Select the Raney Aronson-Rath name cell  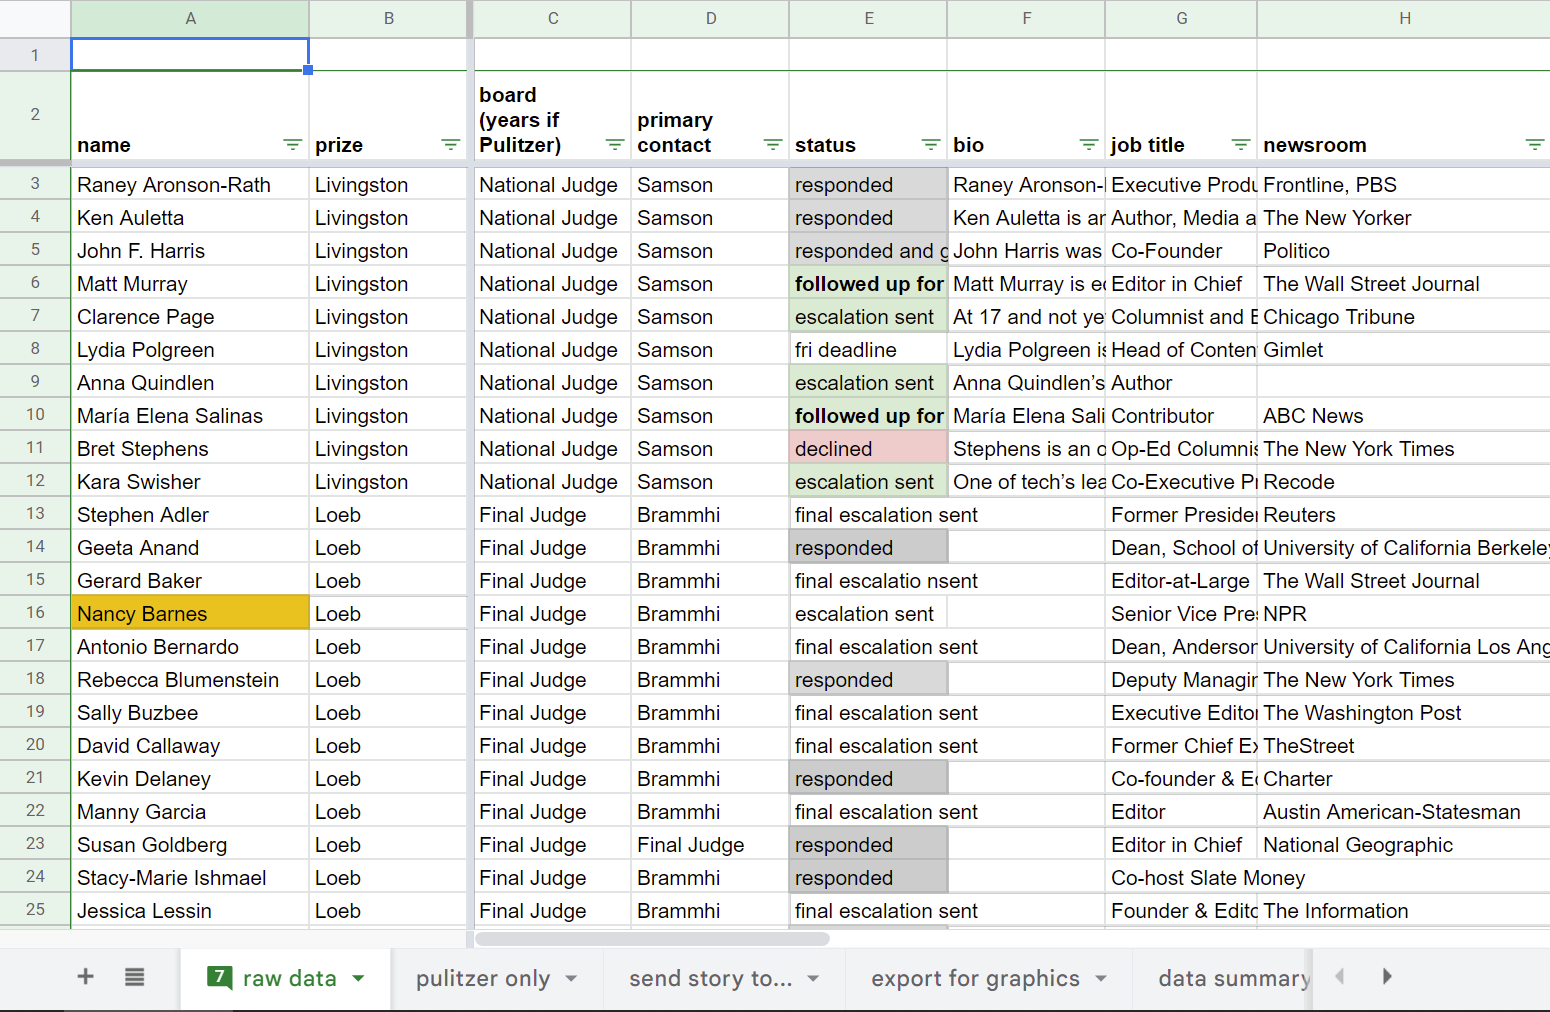coord(190,184)
